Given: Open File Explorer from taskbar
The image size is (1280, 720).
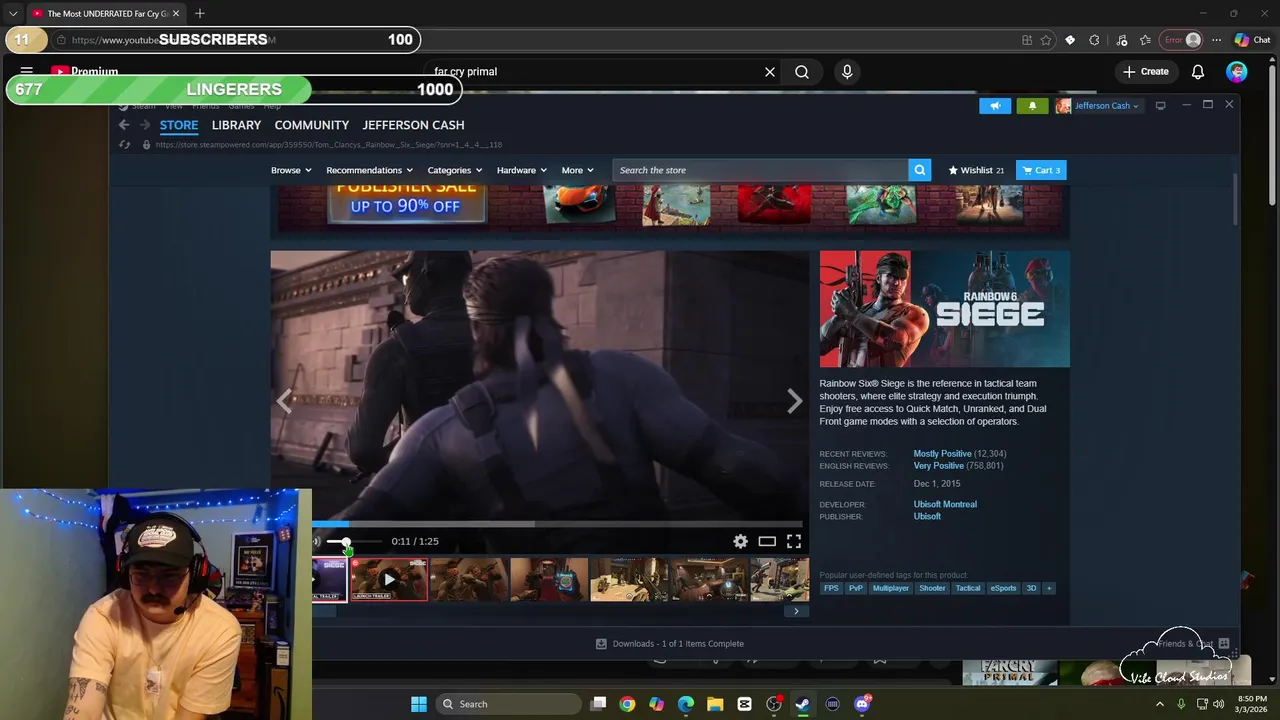Looking at the screenshot, I should tap(715, 704).
